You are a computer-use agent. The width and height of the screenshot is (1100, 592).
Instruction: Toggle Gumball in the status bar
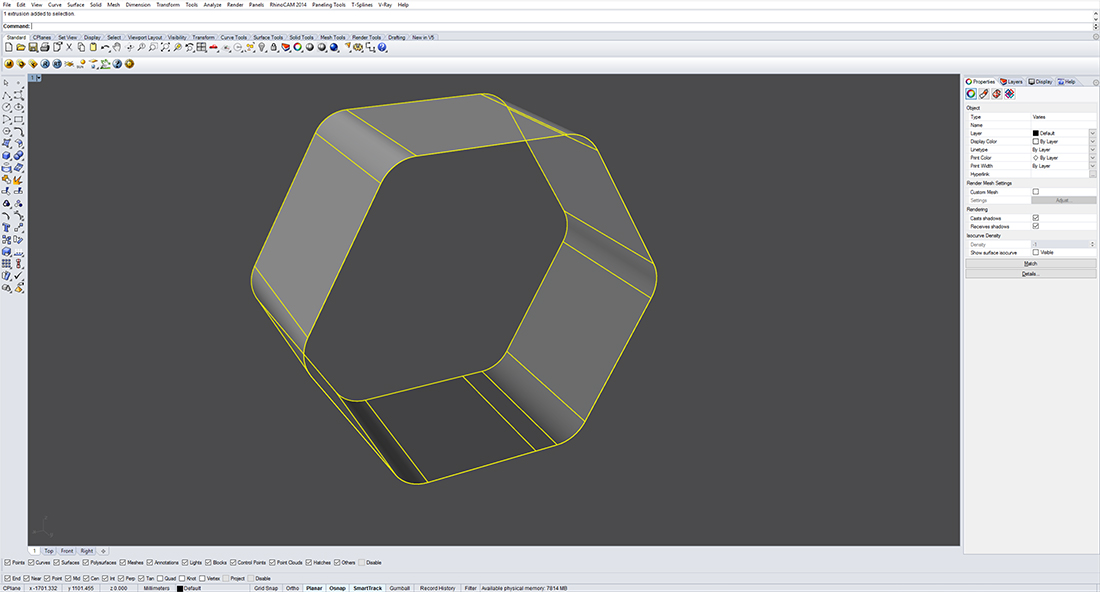(400, 588)
